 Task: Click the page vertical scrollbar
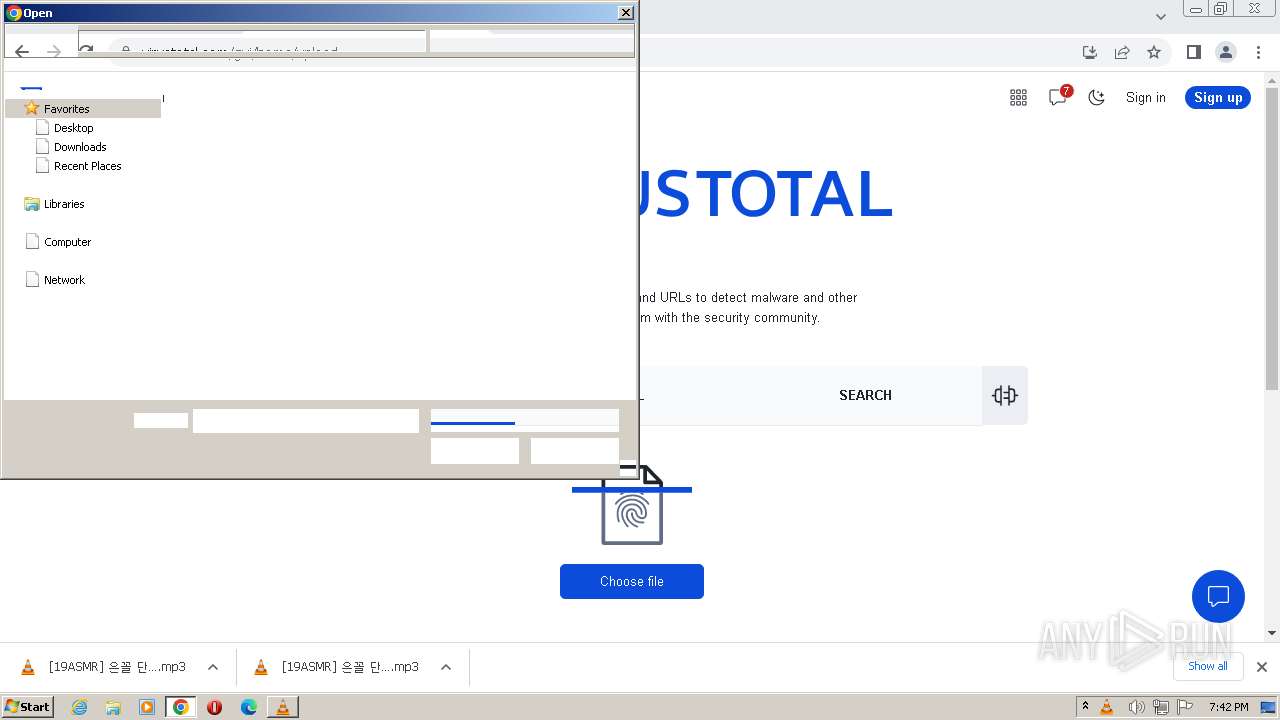(x=1272, y=240)
